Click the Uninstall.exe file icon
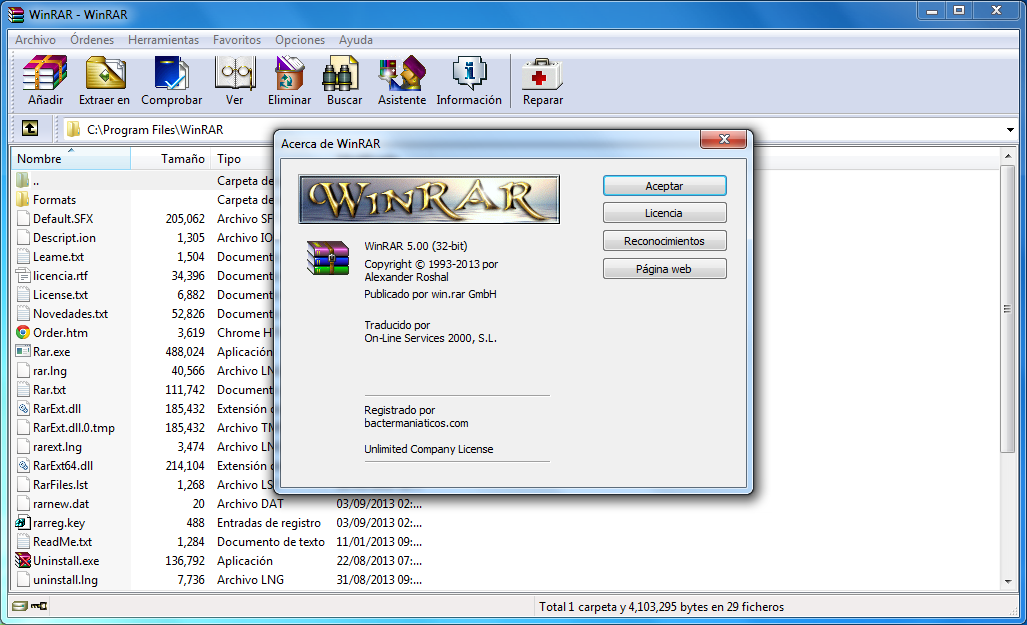This screenshot has width=1027, height=625. point(23,561)
